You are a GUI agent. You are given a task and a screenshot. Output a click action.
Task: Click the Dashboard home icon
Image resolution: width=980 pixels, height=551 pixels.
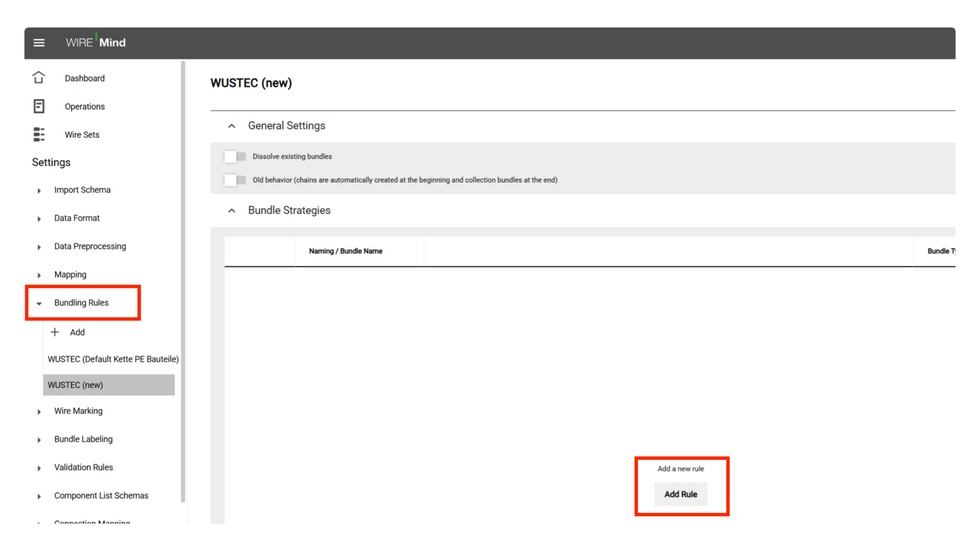pos(39,77)
